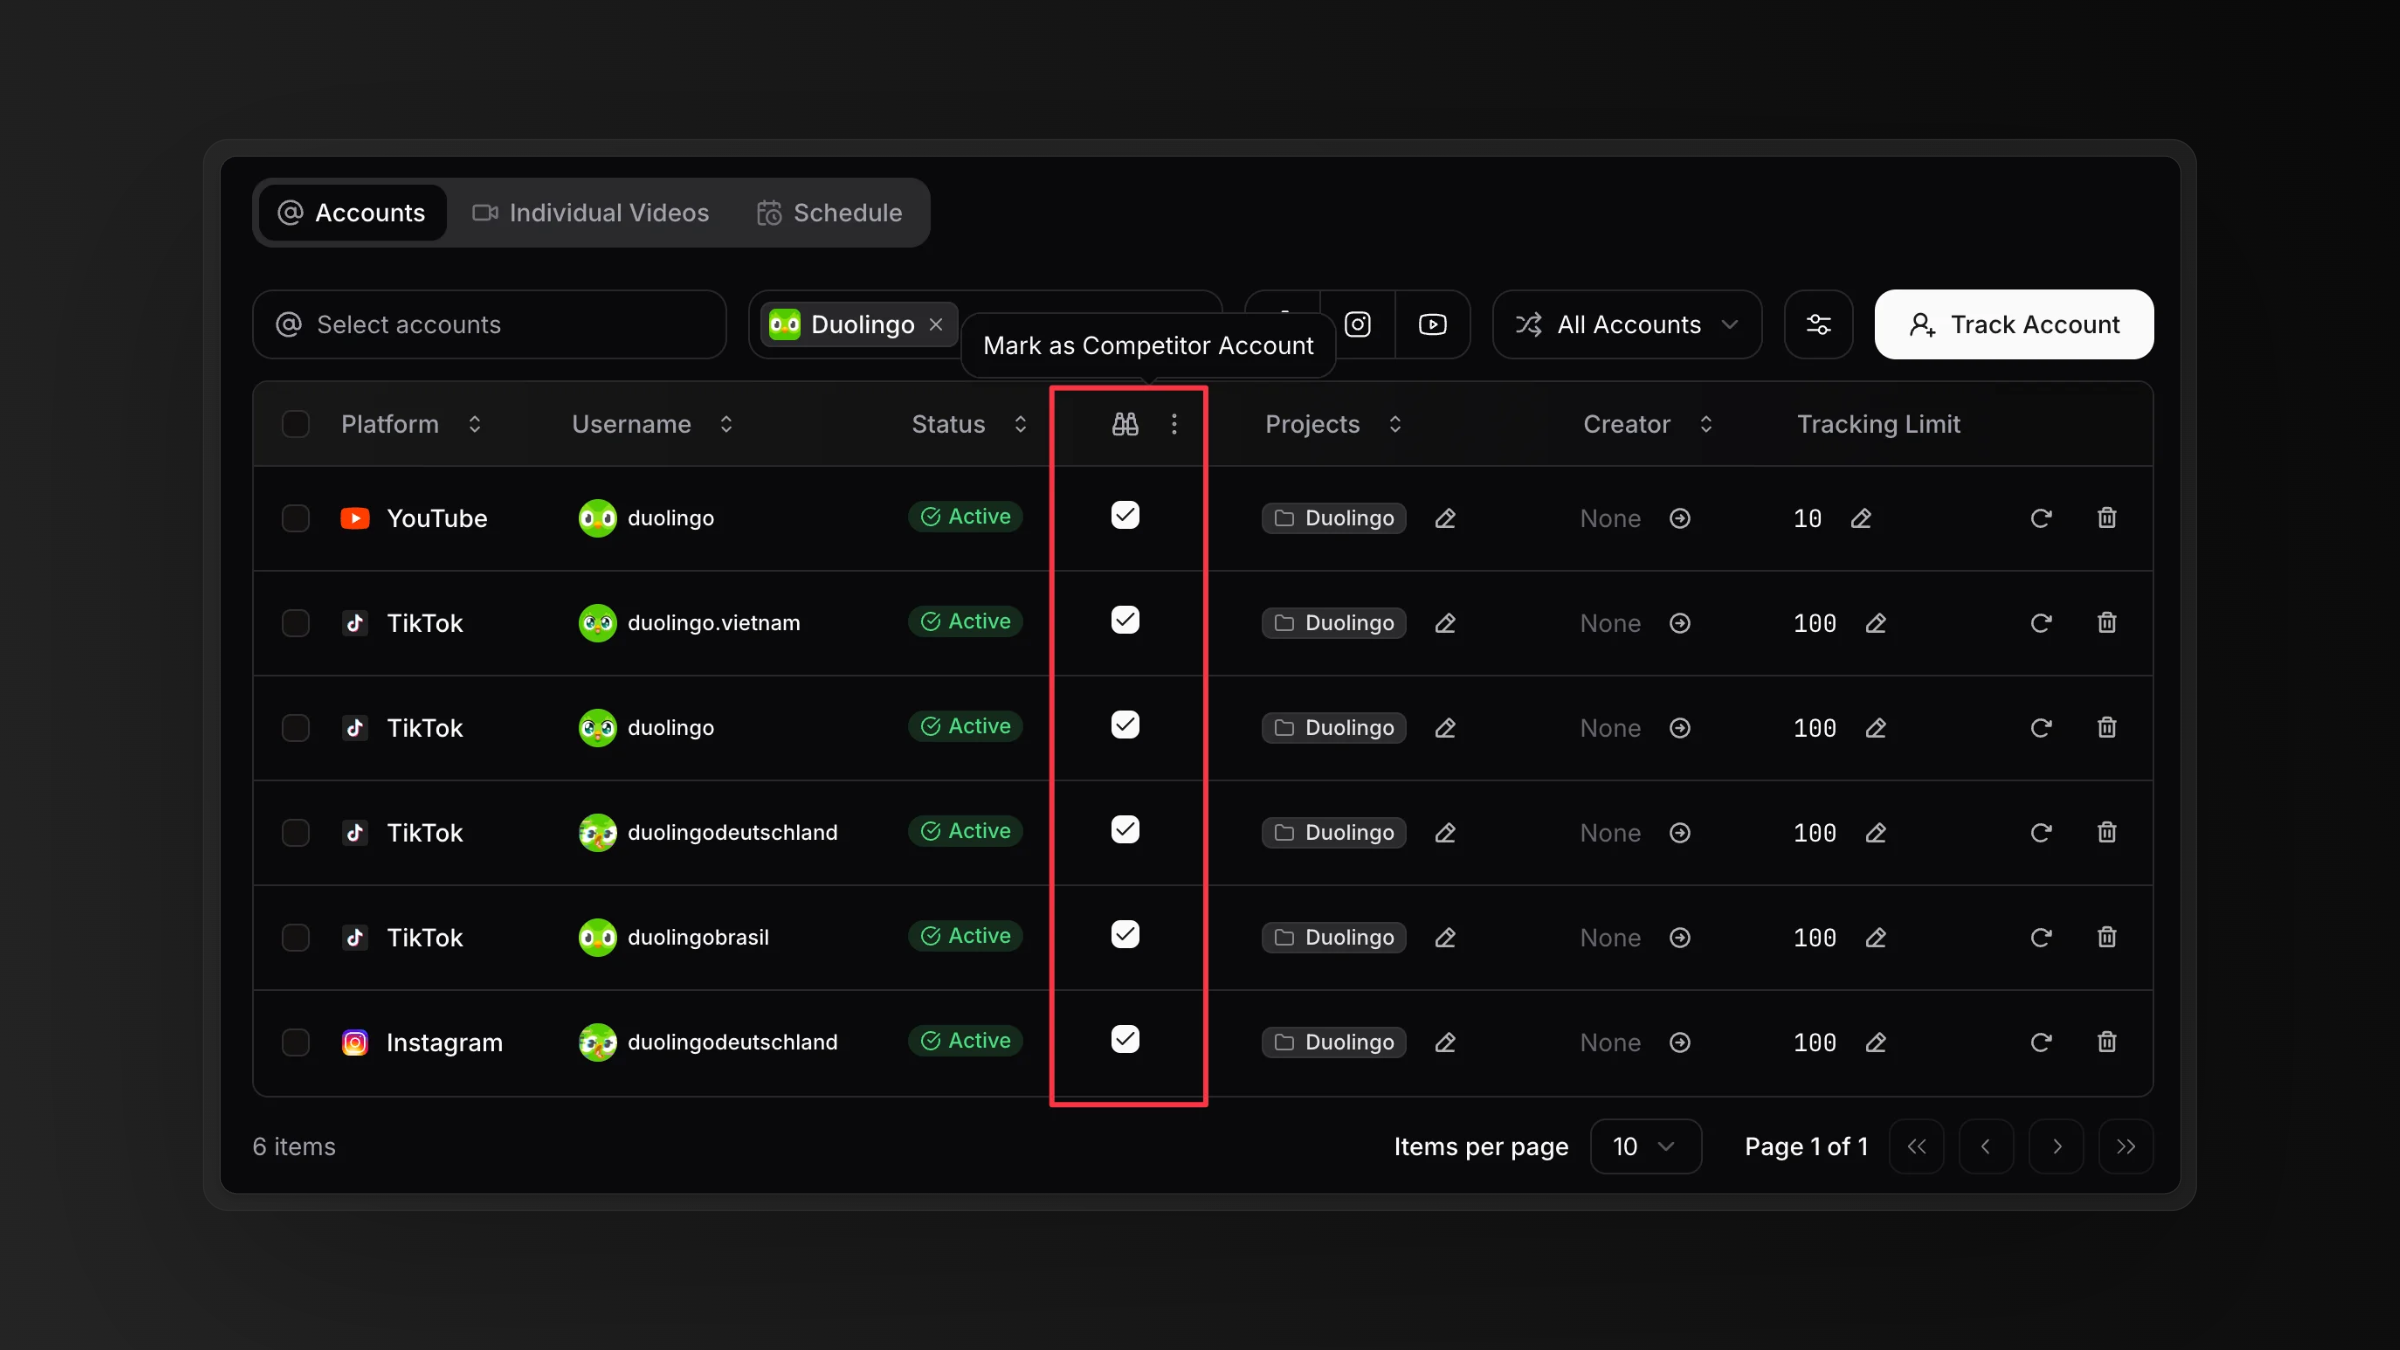Edit project for YouTube duolingo row
2400x1350 pixels.
1445,518
